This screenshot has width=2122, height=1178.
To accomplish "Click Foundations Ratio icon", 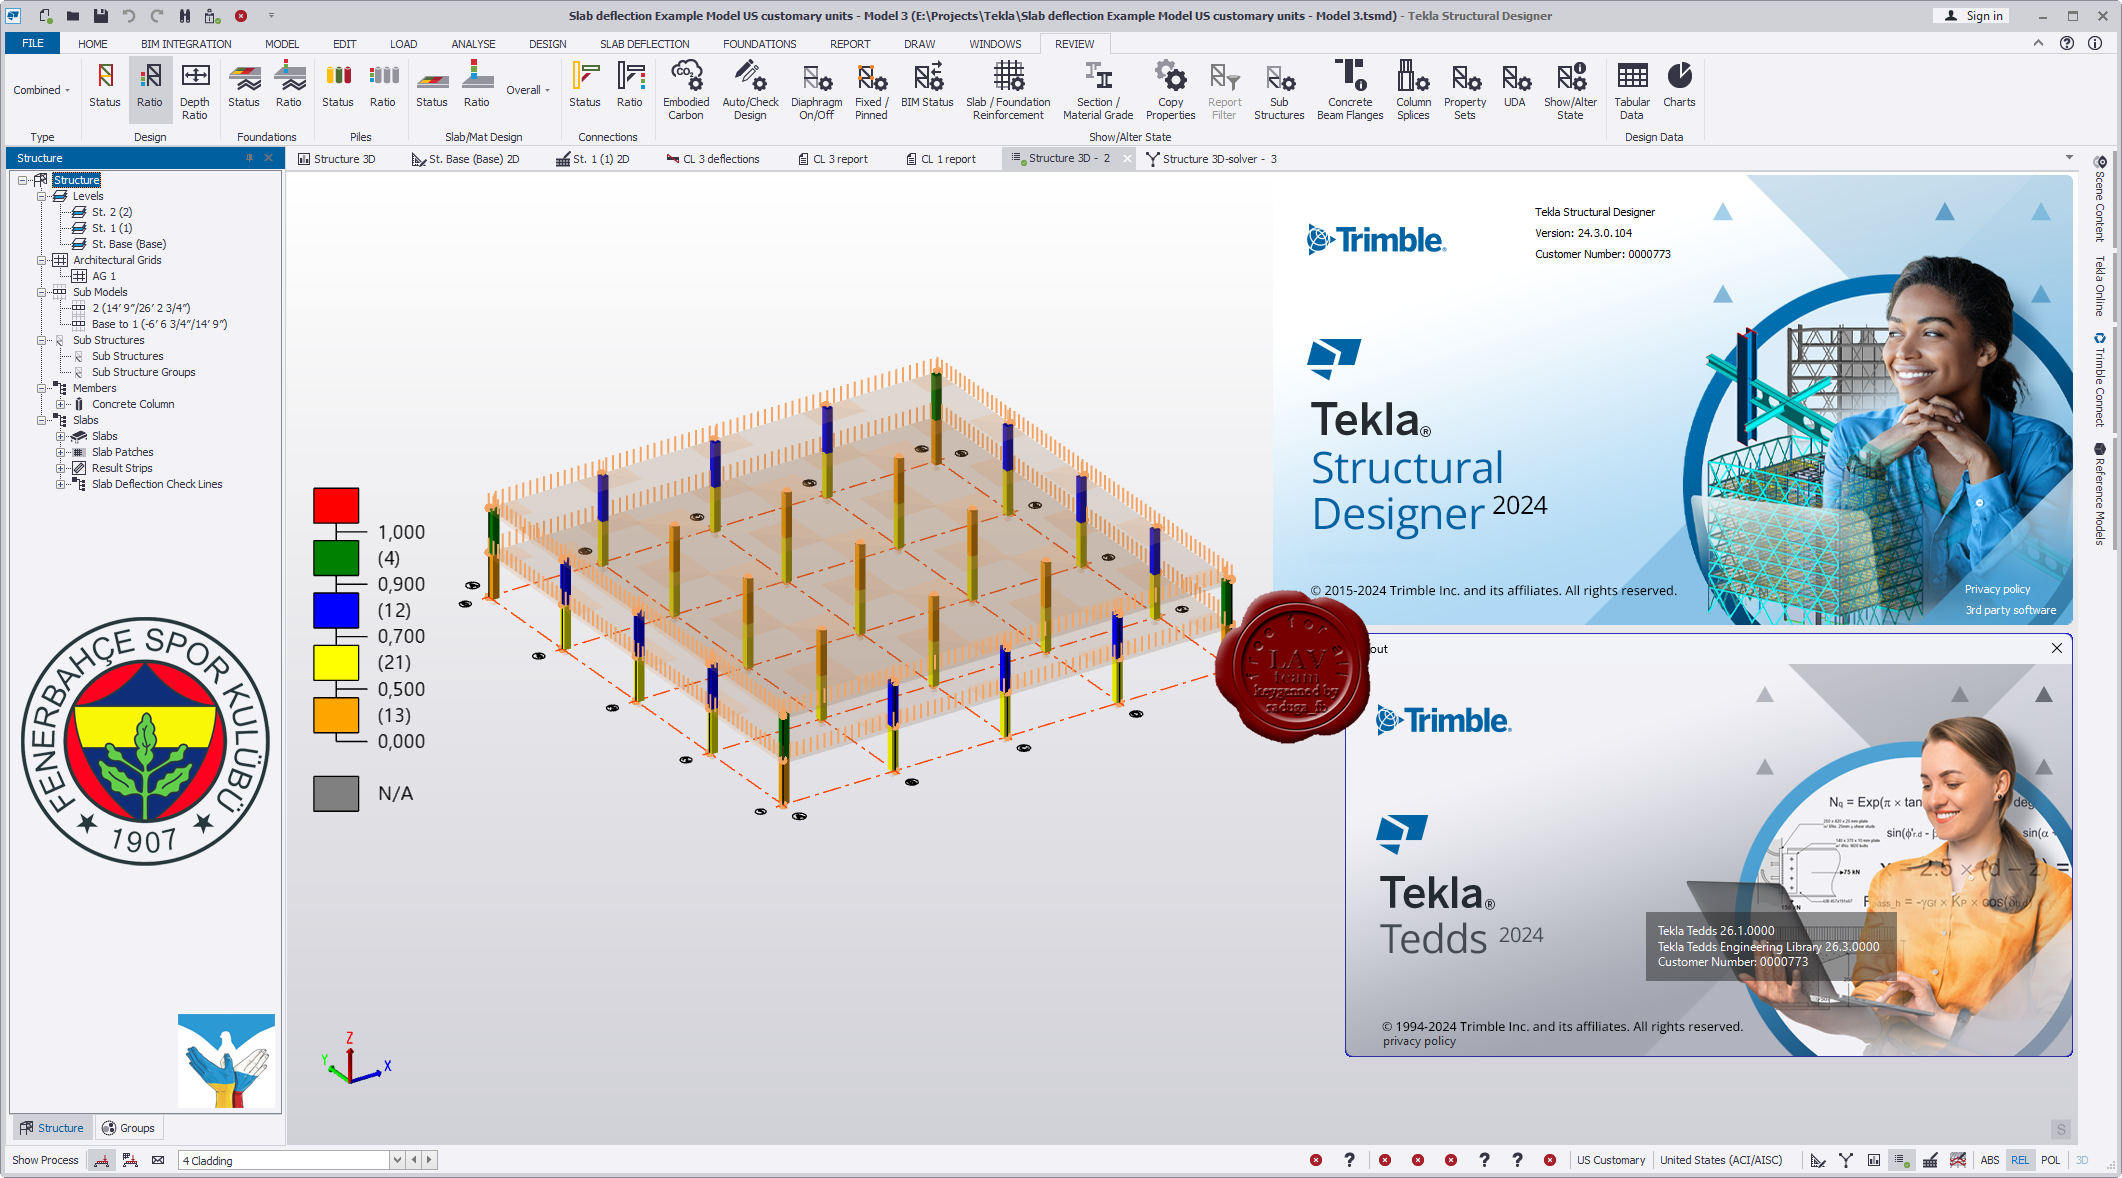I will pos(289,85).
